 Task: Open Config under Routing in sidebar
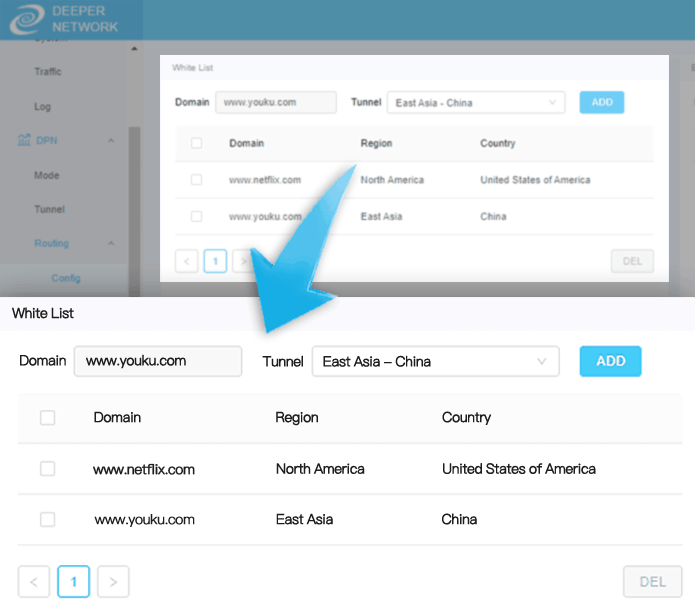[x=66, y=278]
